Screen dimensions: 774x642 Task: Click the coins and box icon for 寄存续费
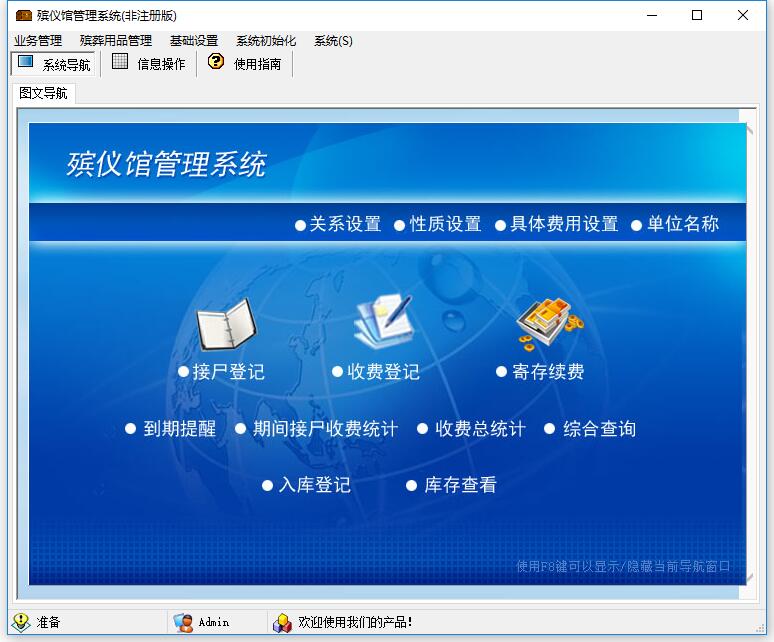point(549,323)
